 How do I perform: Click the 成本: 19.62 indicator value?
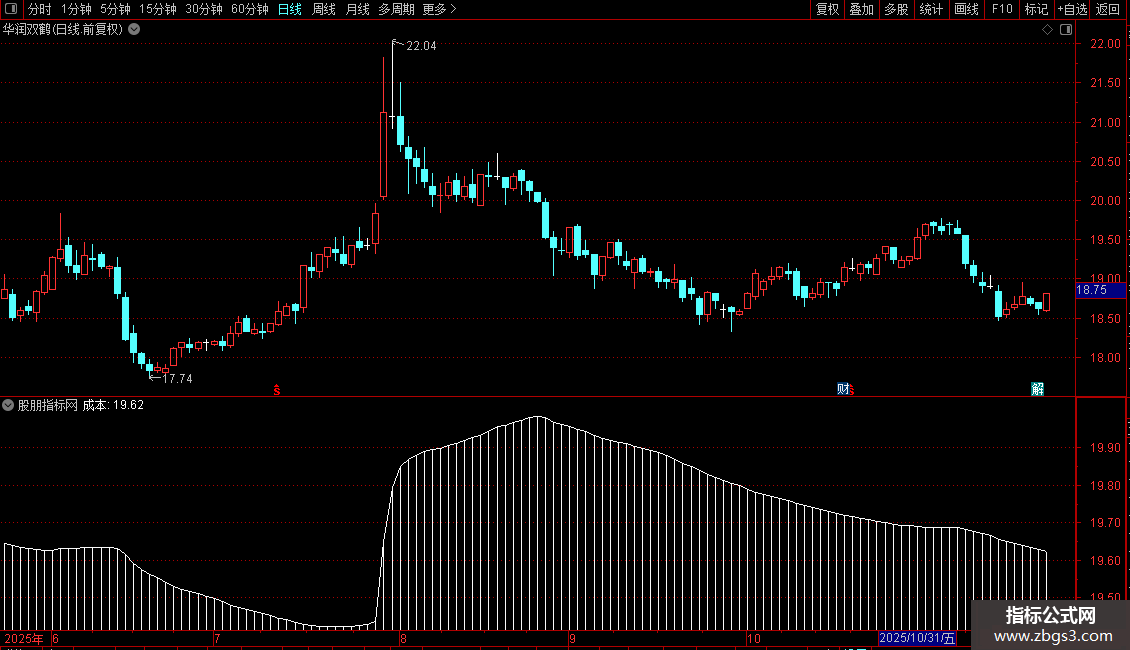coord(113,405)
